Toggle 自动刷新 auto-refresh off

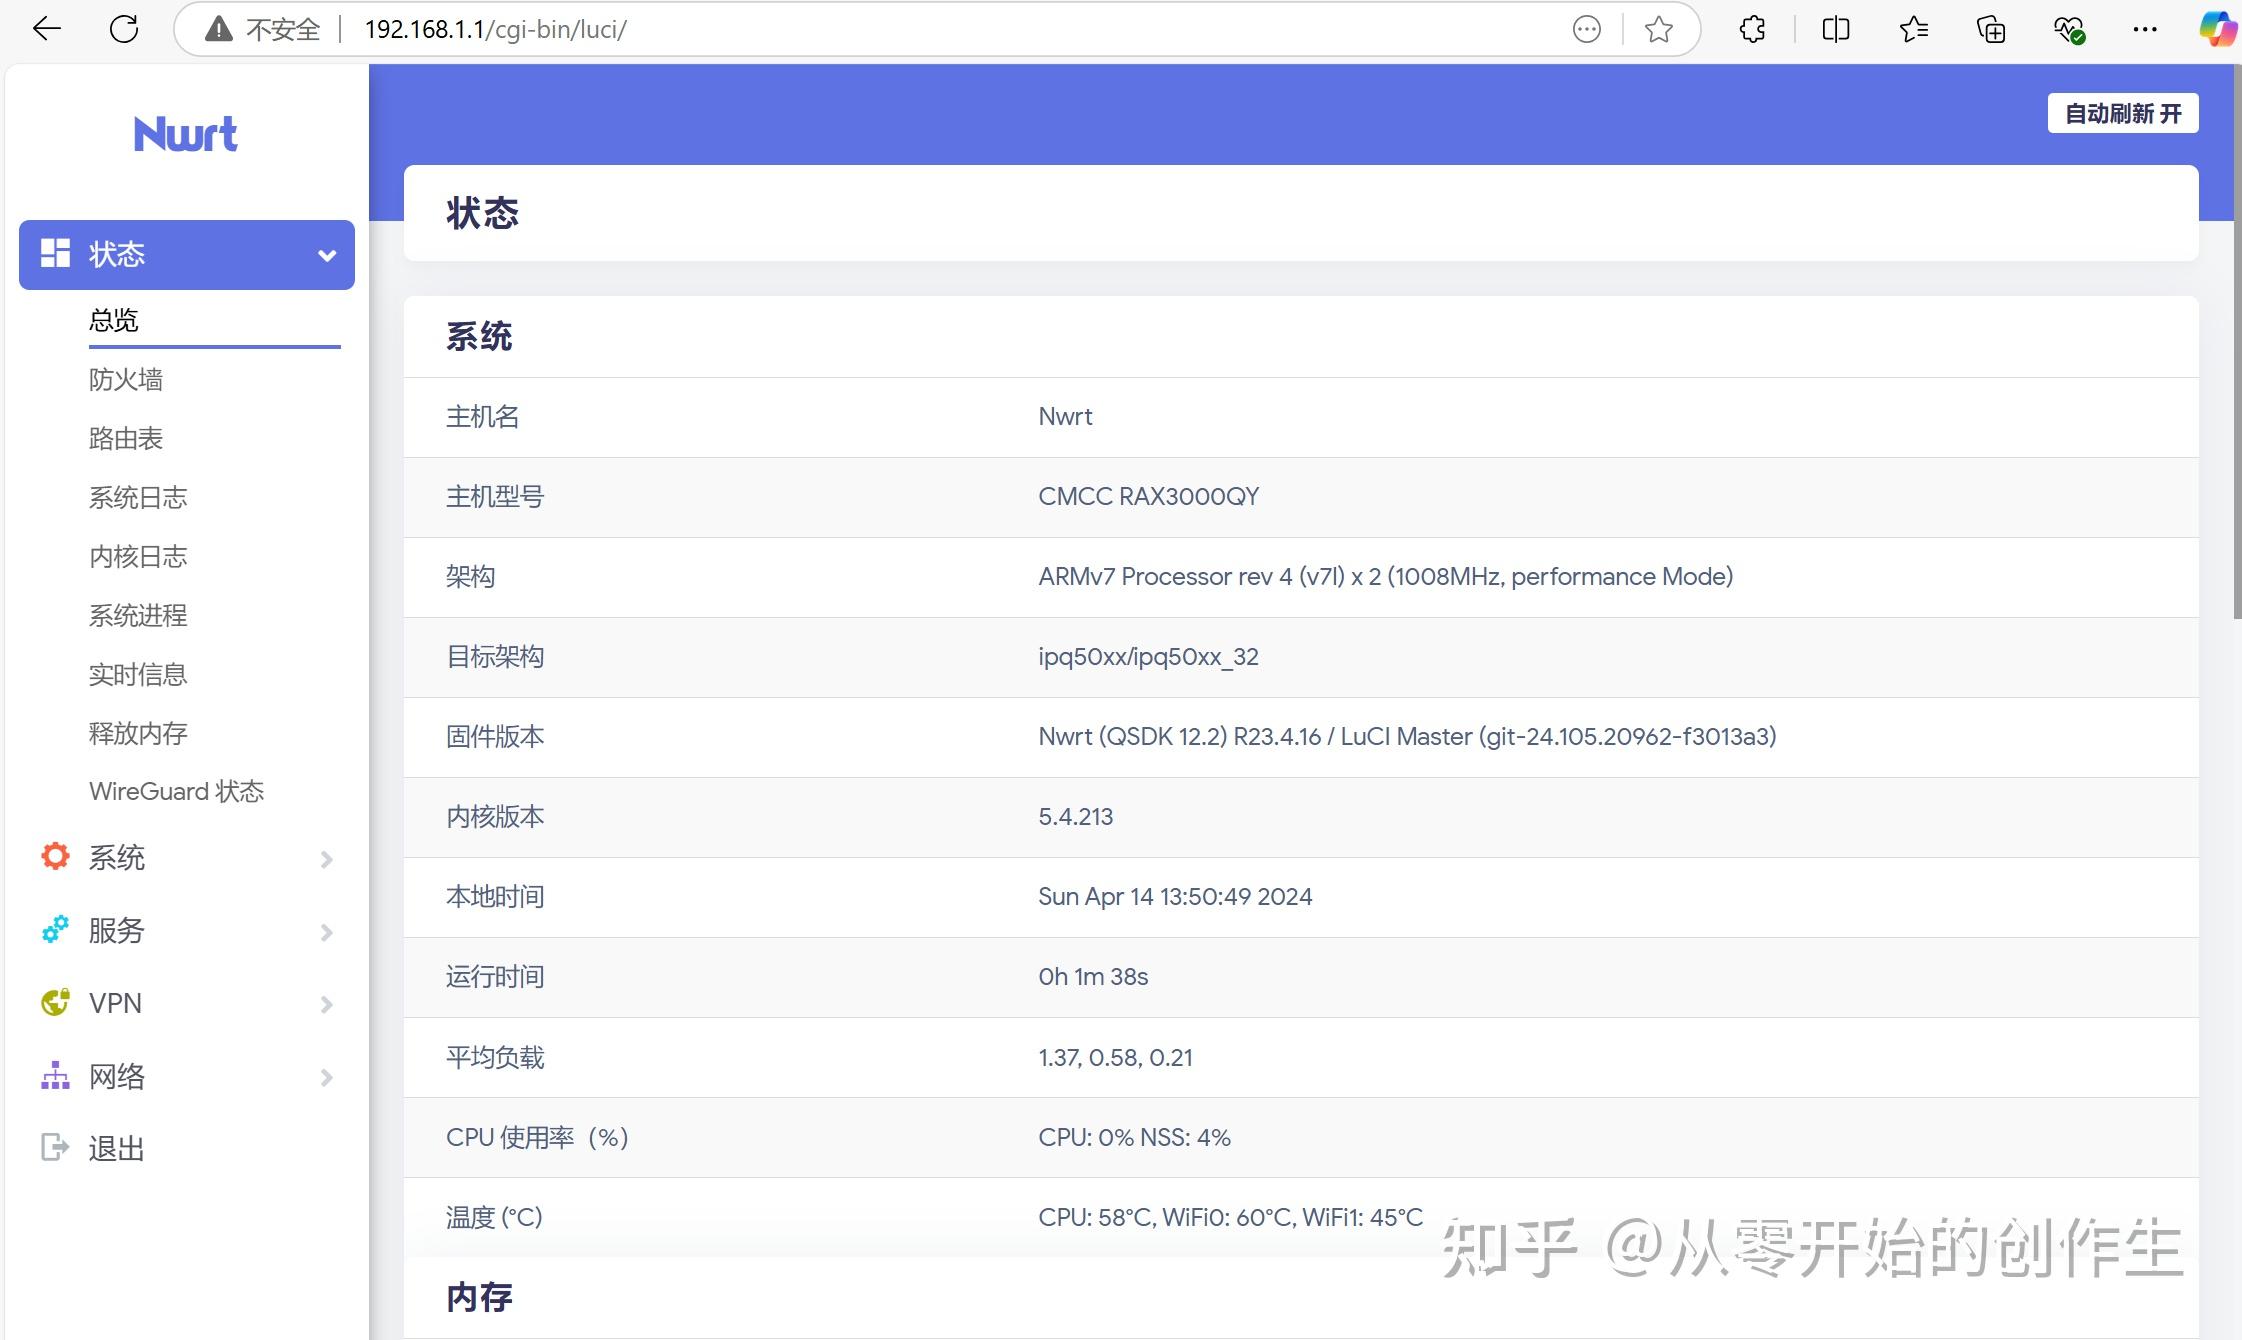(x=2122, y=113)
